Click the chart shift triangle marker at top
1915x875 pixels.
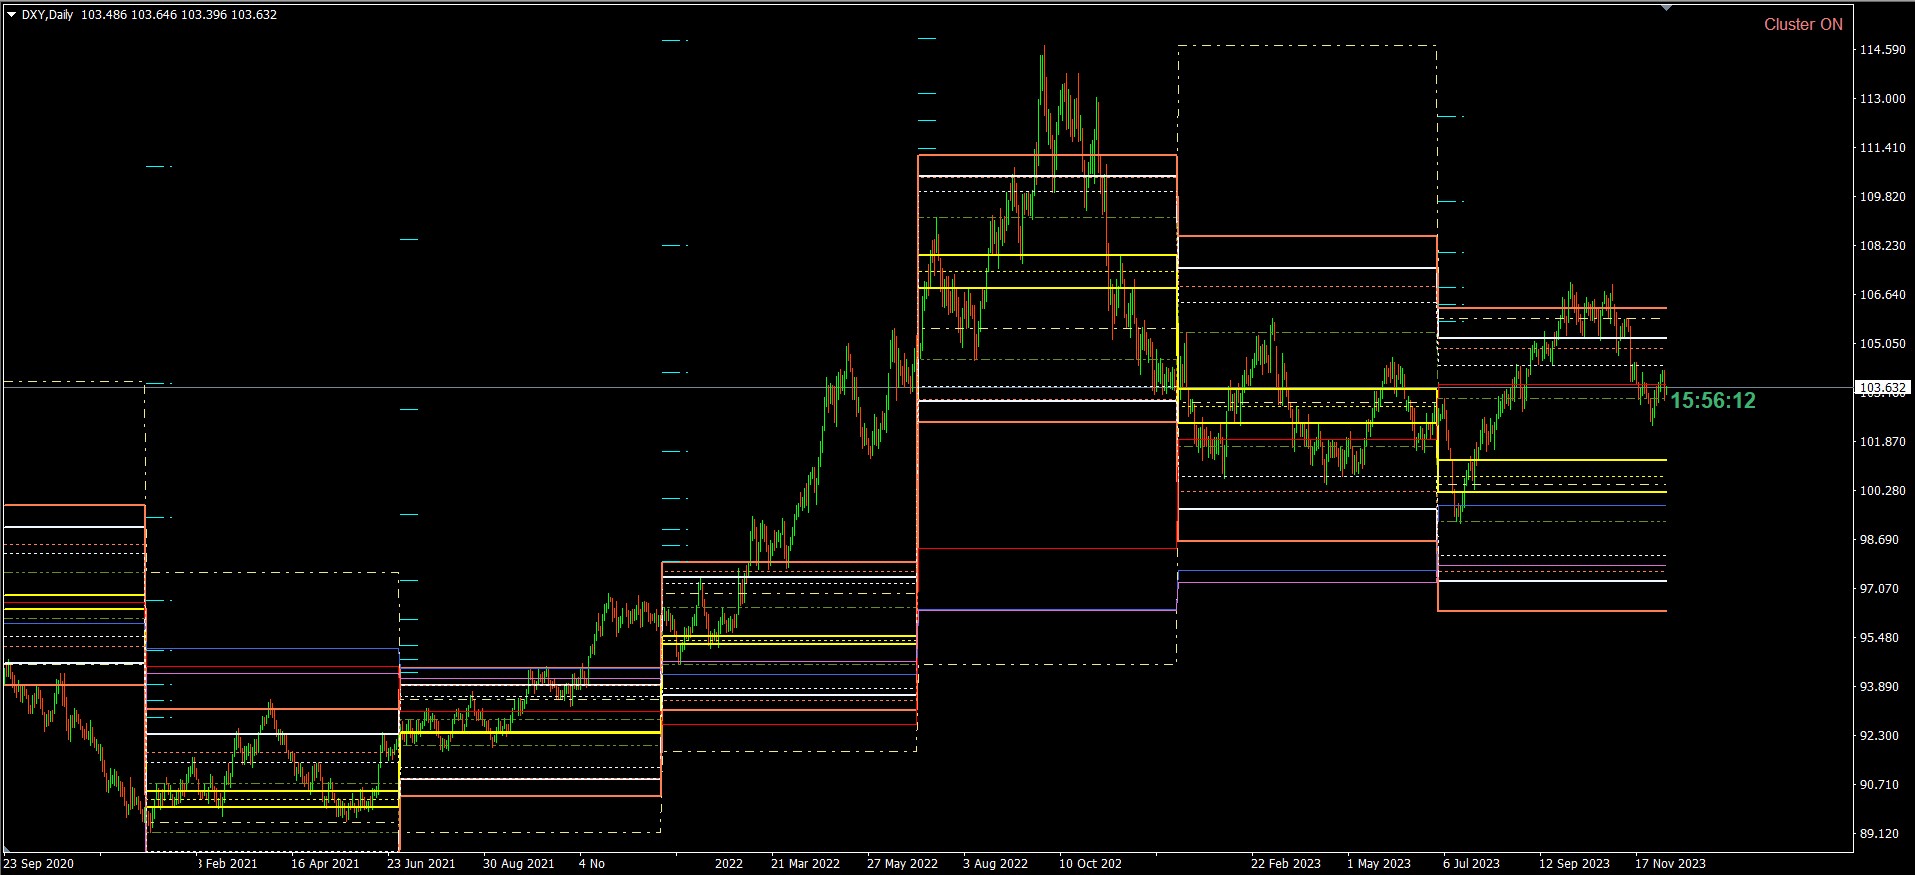(1666, 8)
